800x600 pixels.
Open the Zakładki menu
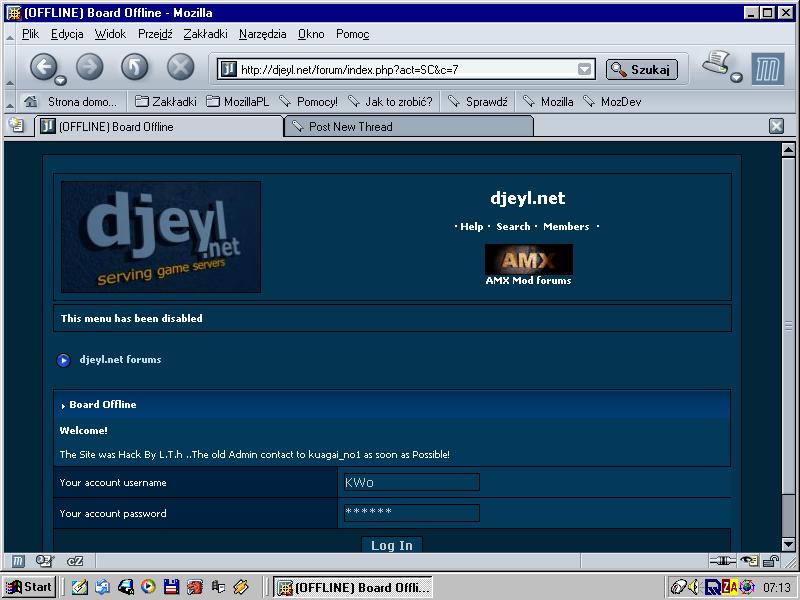205,34
